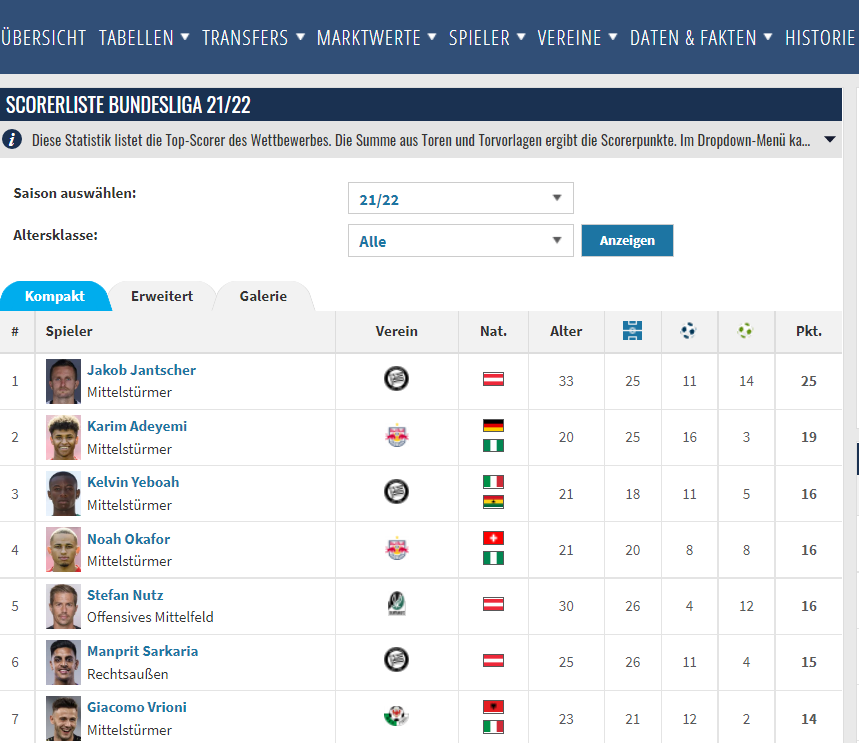Sort by the assists green ball icon

(x=745, y=331)
